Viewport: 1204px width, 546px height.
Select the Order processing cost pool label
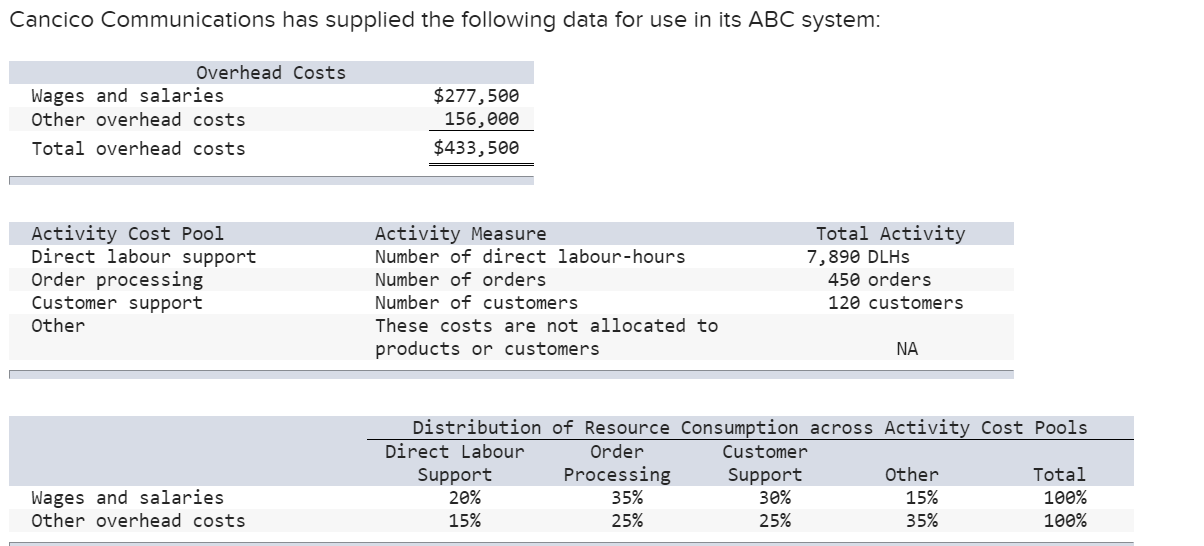click(x=117, y=280)
